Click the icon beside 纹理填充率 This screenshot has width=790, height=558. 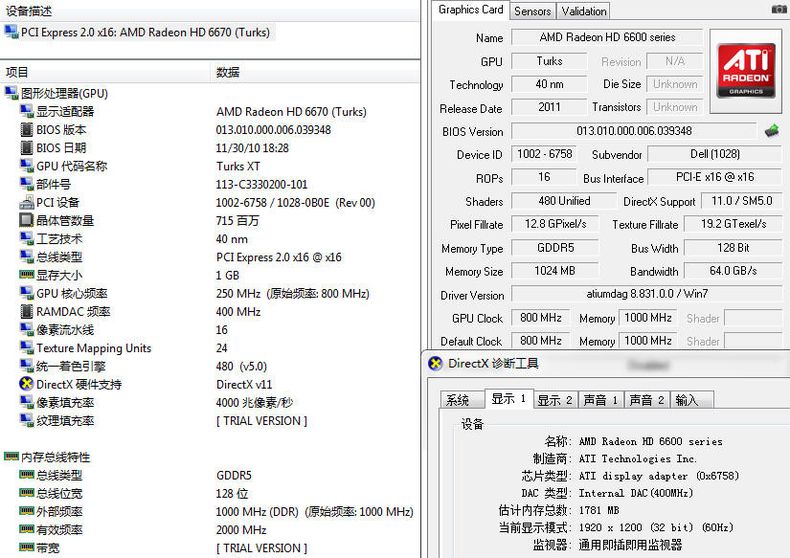(x=27, y=420)
